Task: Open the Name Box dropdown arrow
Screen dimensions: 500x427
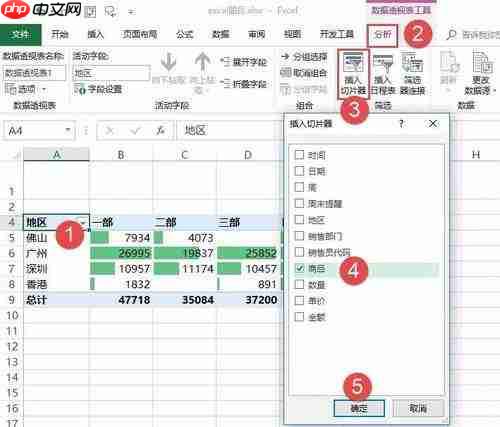Action: pyautogui.click(x=68, y=130)
